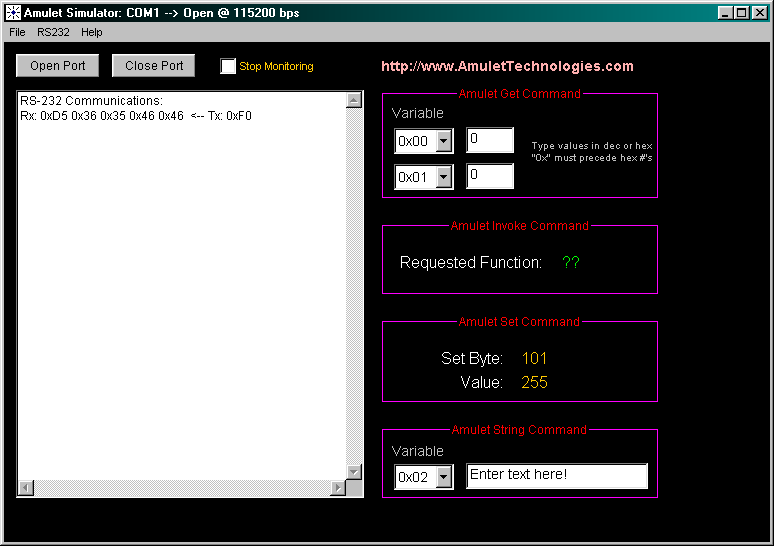The width and height of the screenshot is (774, 546).
Task: Click the 'Rx: 0xD5 0x36' log line
Action: (x=136, y=116)
